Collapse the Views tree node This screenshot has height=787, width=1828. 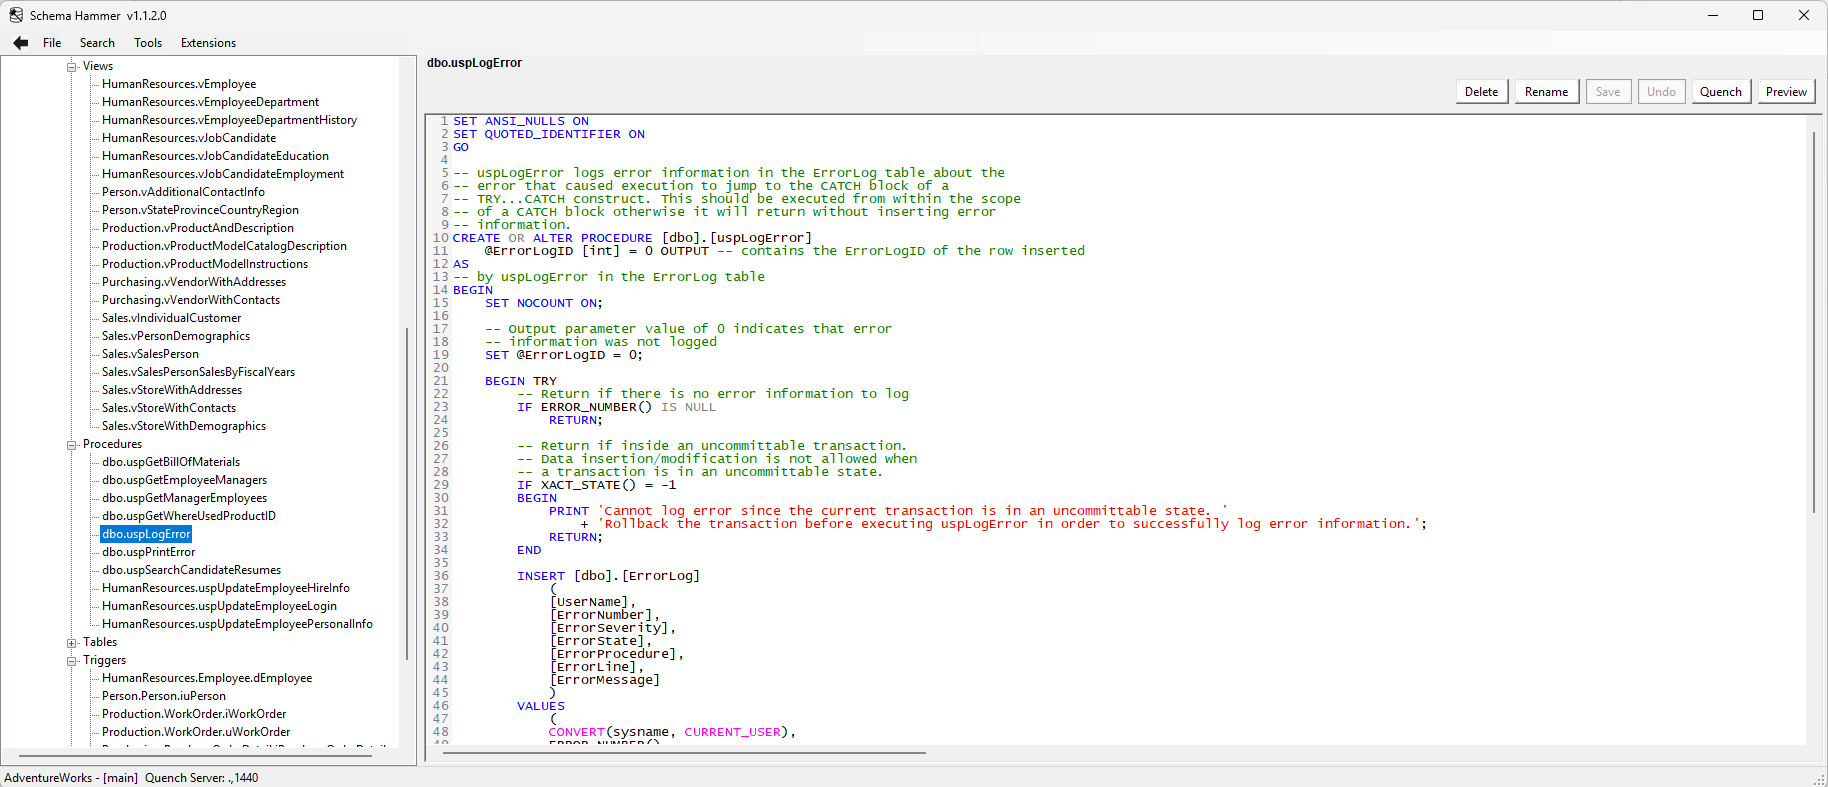point(72,67)
